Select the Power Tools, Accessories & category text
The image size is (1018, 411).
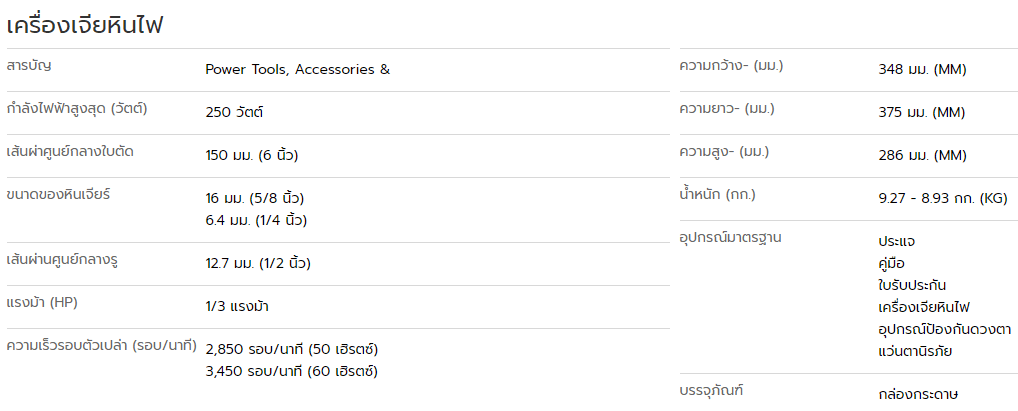[297, 69]
